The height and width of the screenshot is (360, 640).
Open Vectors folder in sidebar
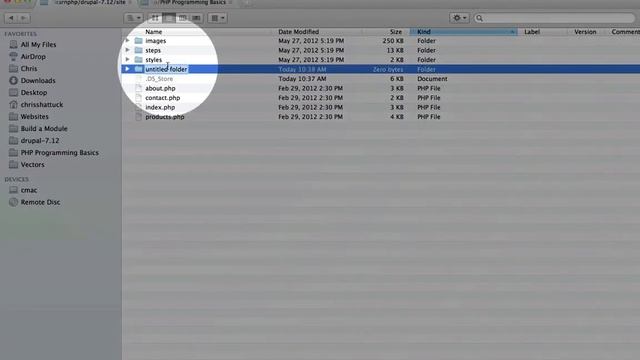point(32,164)
